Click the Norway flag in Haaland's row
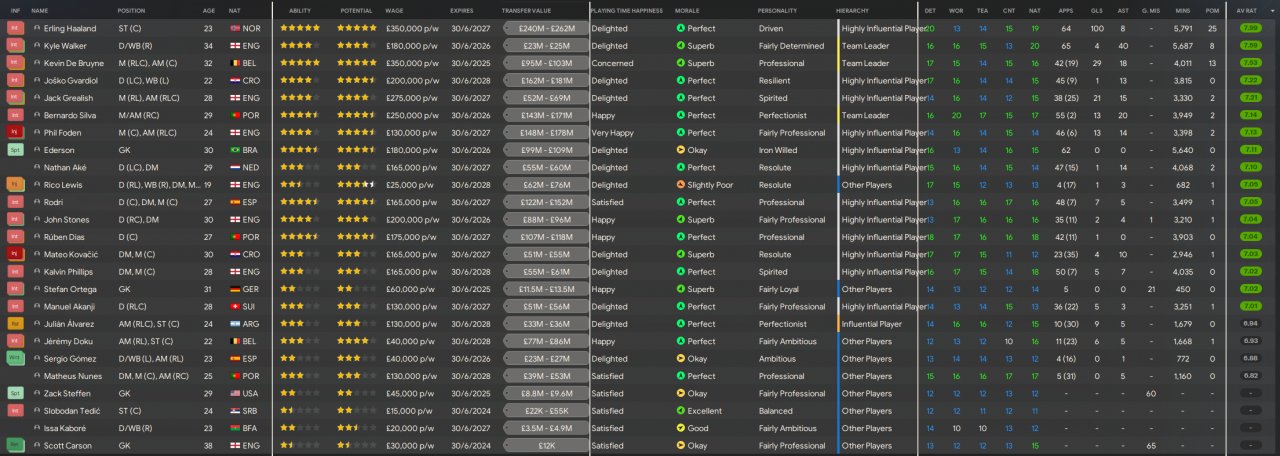 235,29
